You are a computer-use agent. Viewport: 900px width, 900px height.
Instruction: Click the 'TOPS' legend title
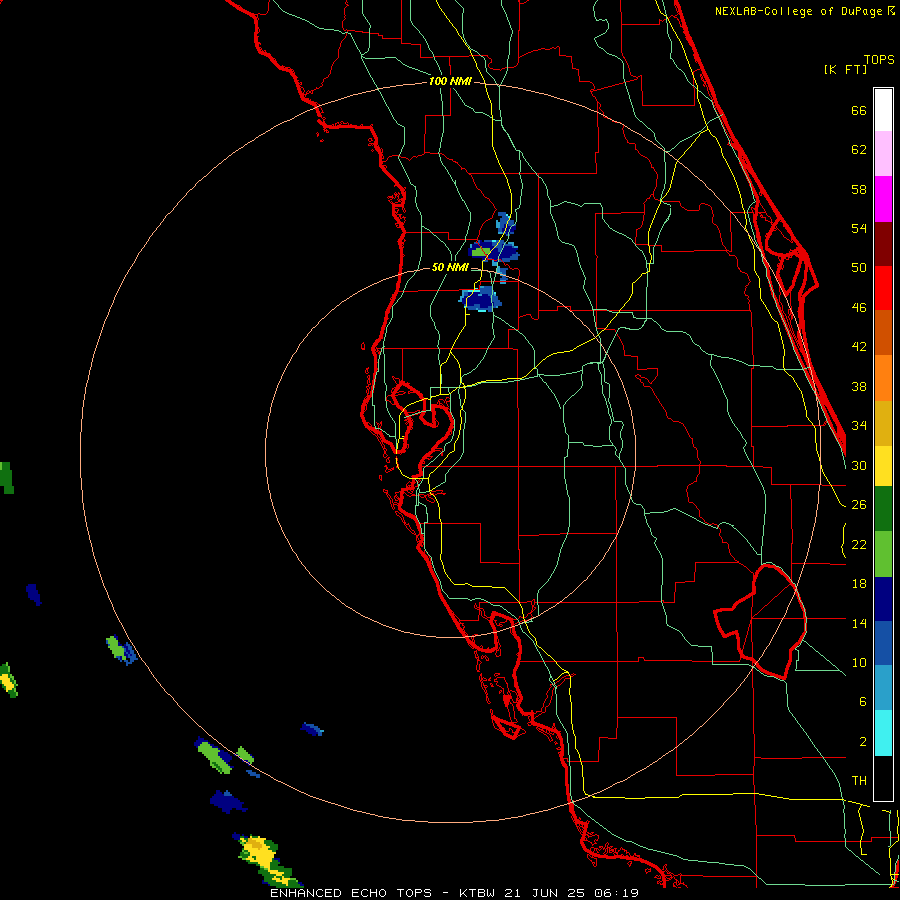tap(879, 60)
